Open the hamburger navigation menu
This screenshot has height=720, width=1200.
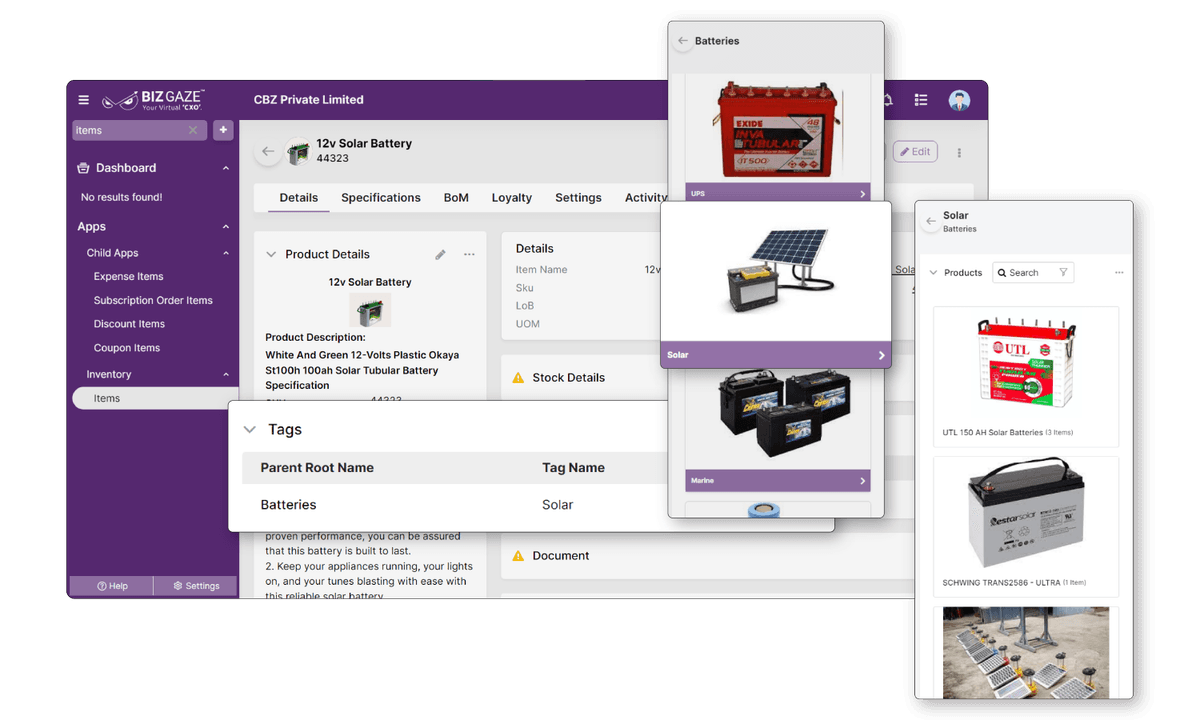pos(83,99)
